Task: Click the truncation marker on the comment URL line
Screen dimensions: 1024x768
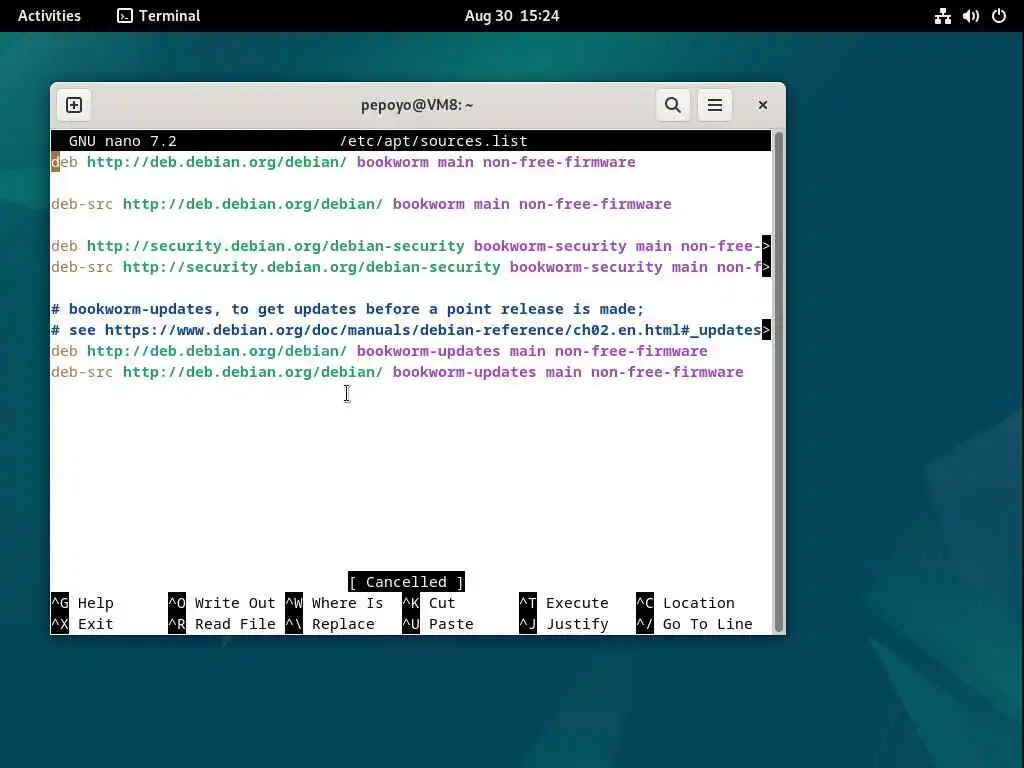Action: 766,330
